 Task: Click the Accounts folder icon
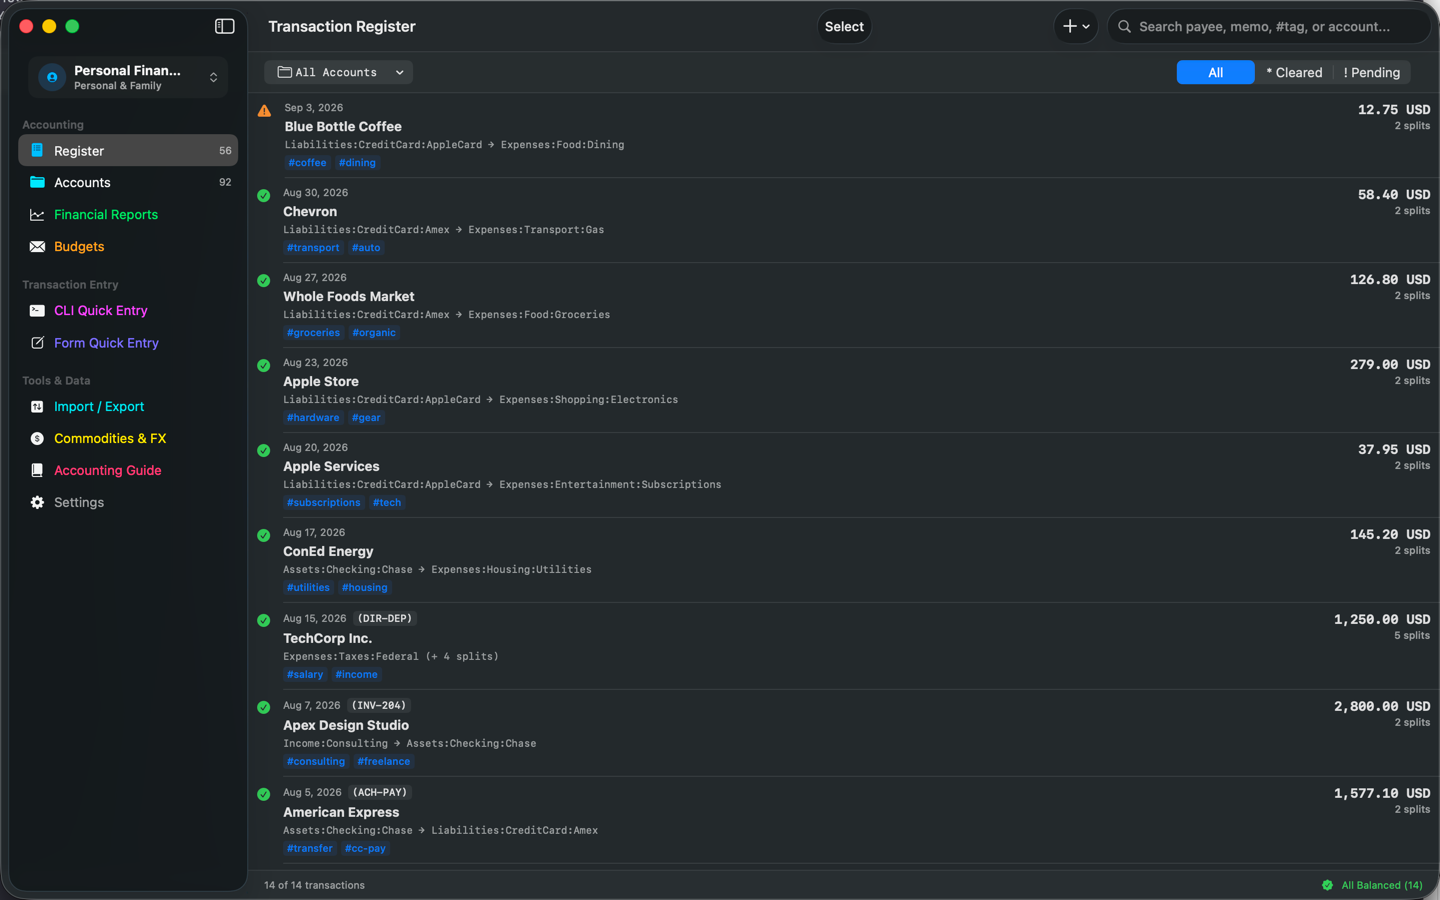coord(37,182)
